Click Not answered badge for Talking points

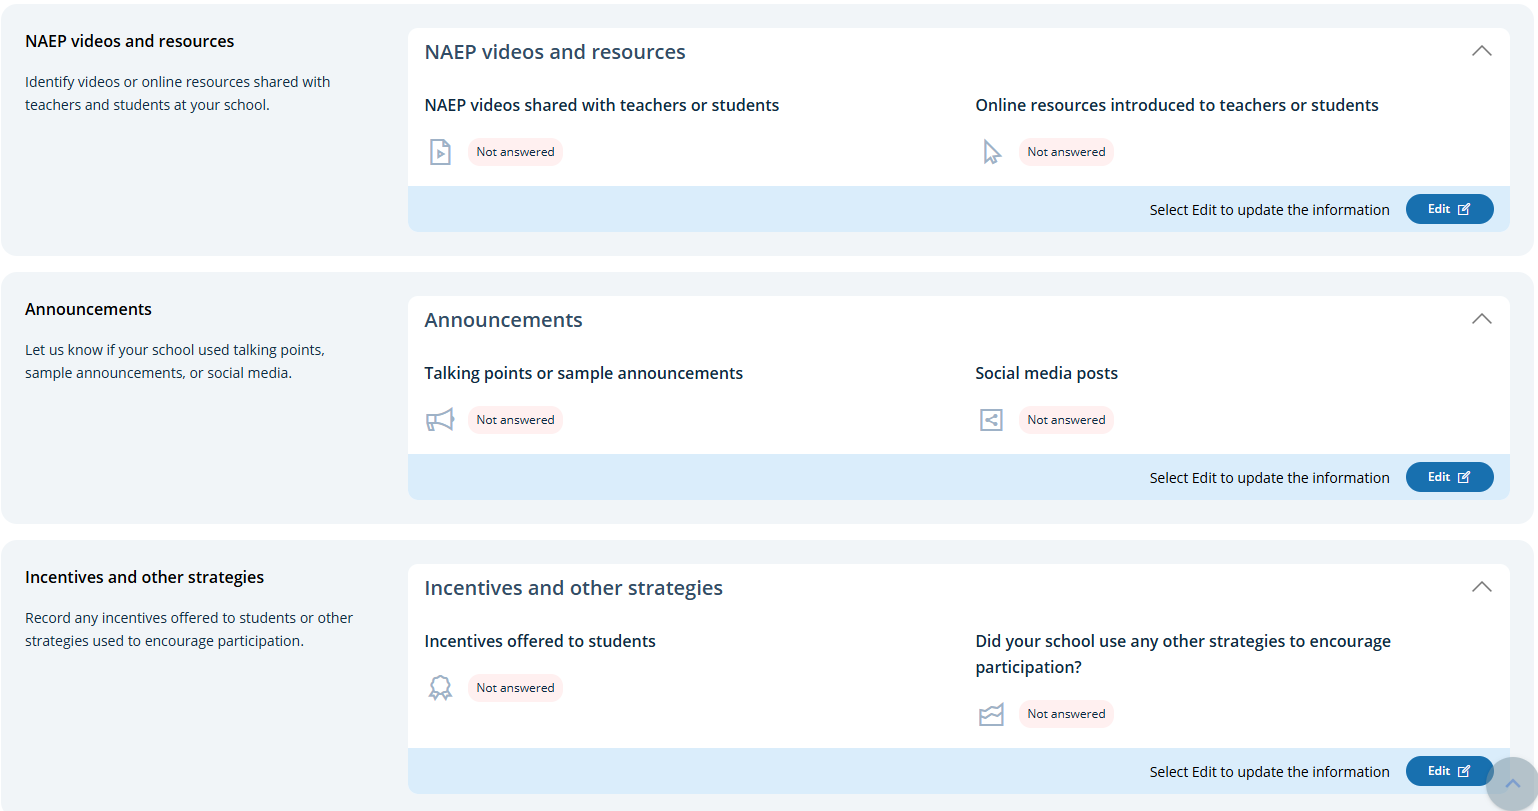(x=515, y=420)
